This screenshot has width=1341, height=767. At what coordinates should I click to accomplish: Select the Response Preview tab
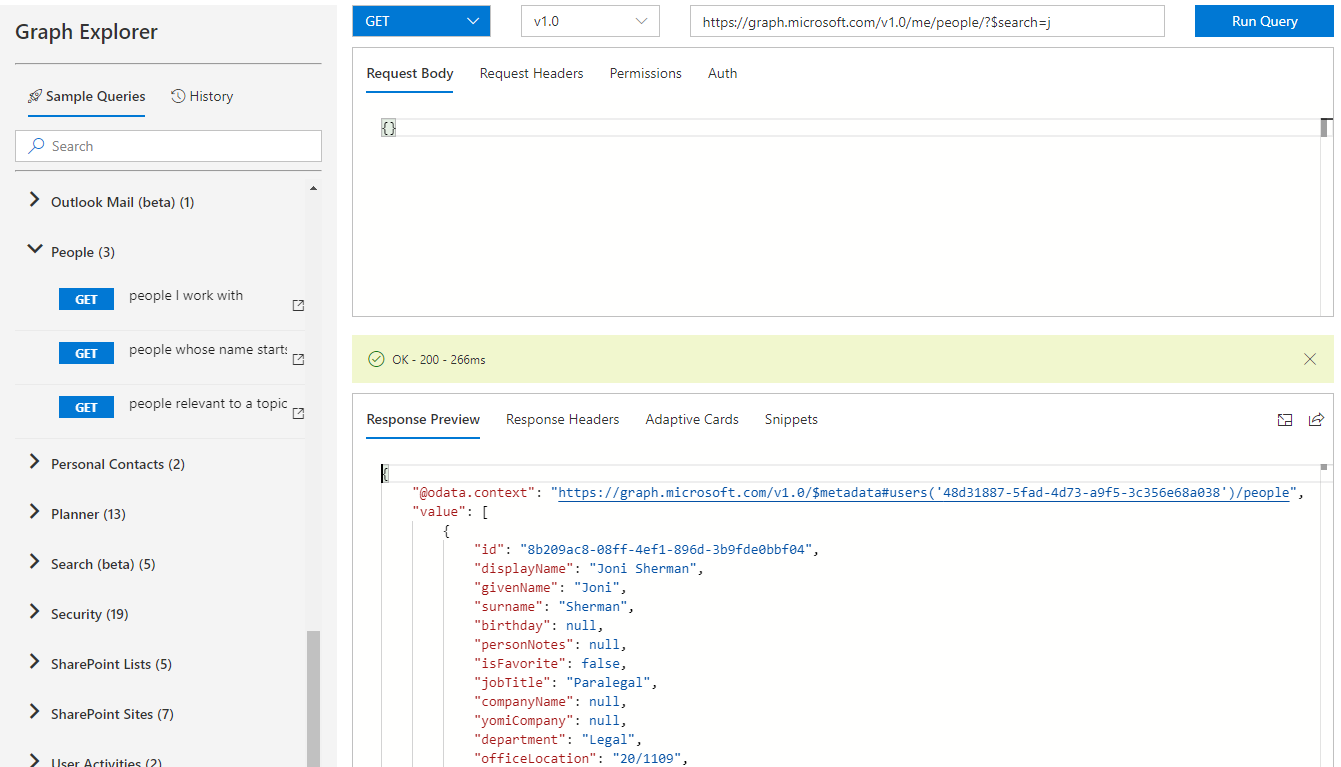pyautogui.click(x=423, y=420)
